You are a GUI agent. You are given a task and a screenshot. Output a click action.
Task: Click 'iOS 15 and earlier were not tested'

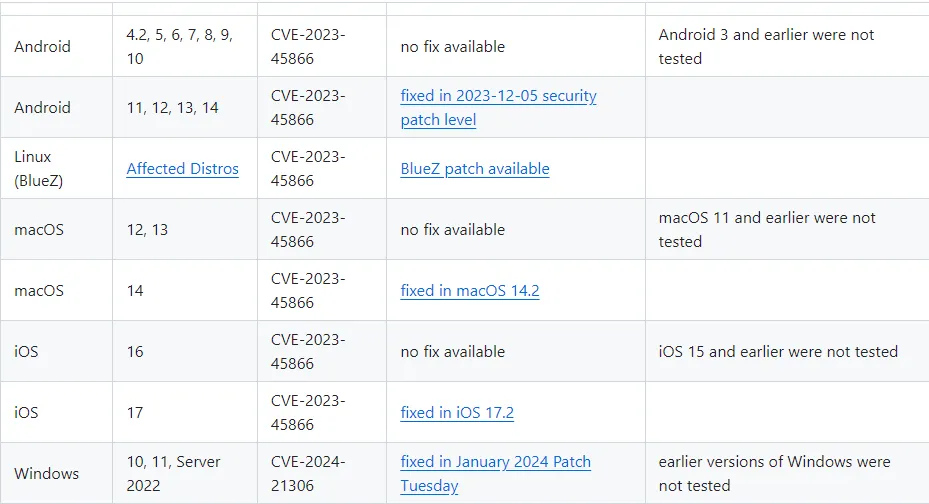pos(778,352)
